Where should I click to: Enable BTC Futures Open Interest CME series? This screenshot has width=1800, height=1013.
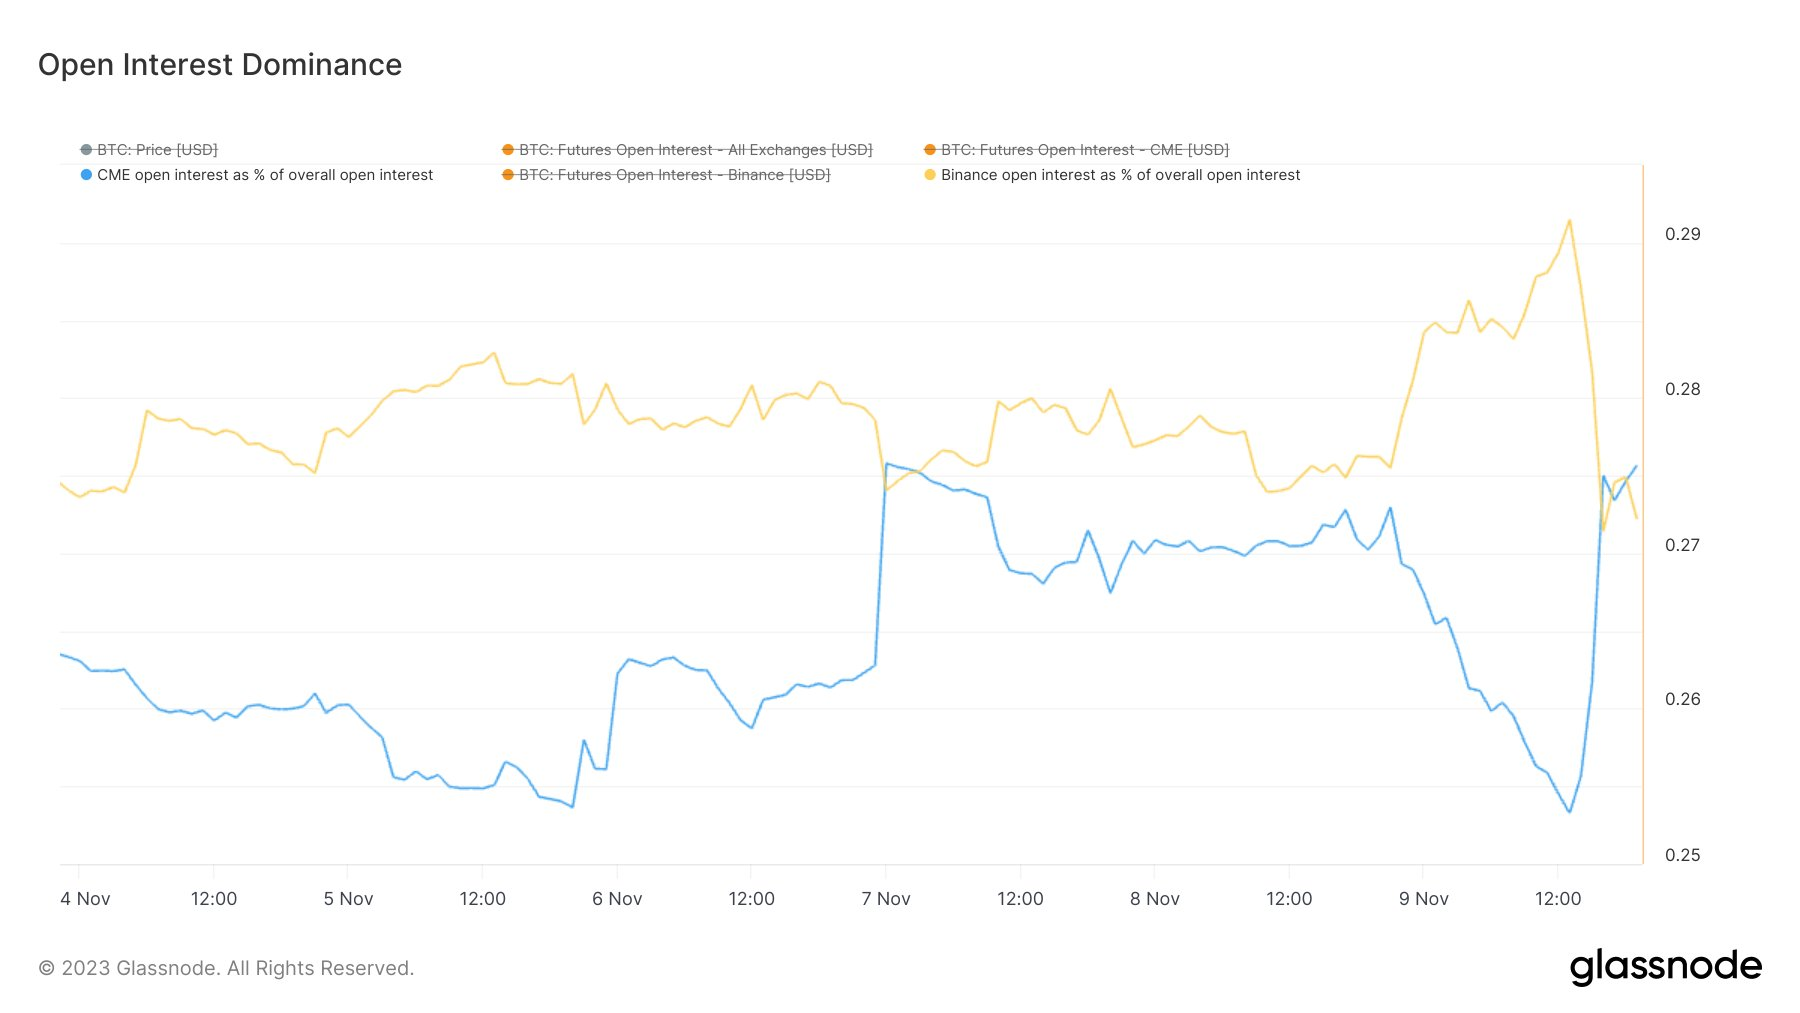pos(1084,150)
